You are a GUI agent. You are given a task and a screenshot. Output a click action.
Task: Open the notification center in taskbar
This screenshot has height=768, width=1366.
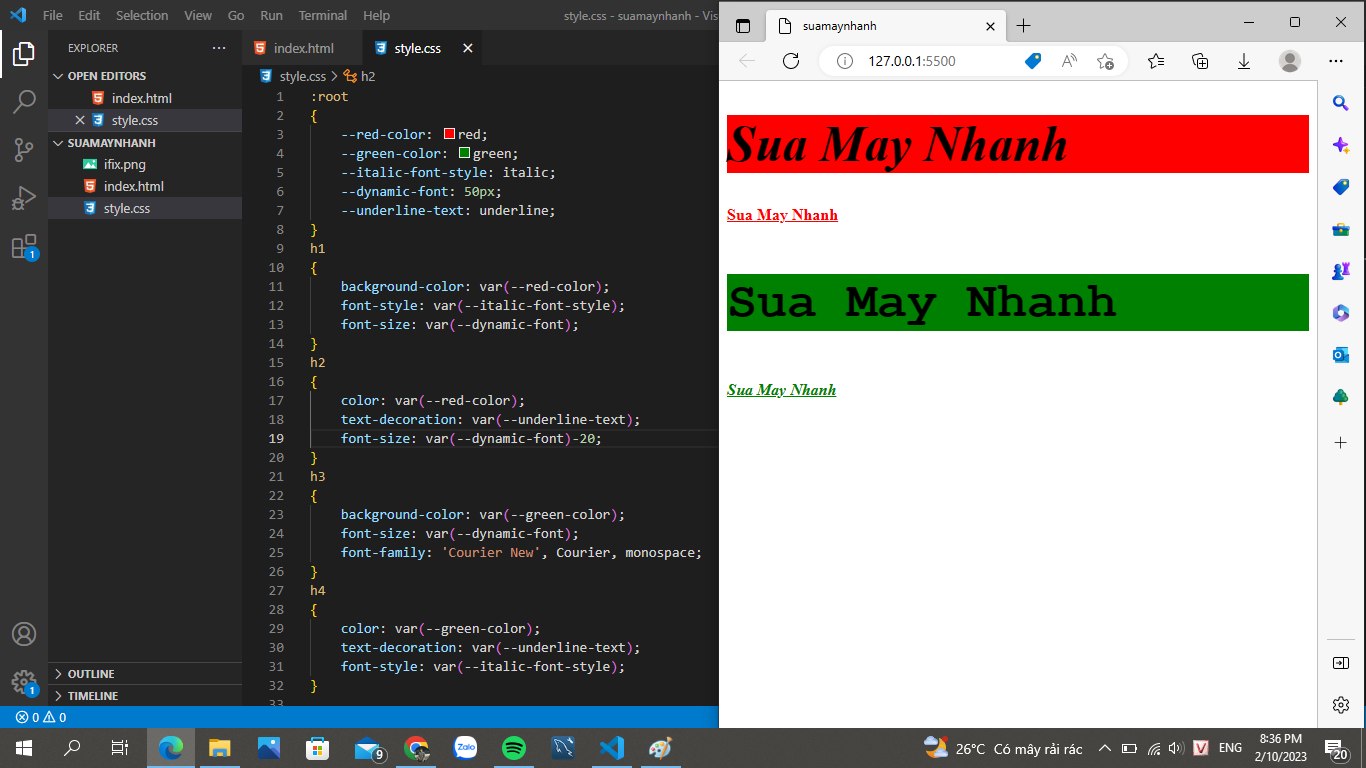[1336, 748]
